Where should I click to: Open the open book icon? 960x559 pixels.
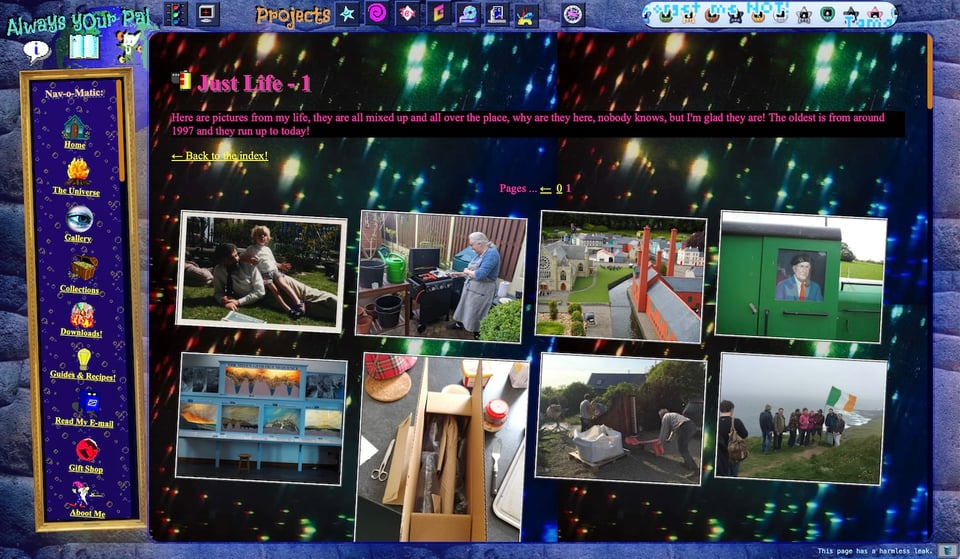84,47
